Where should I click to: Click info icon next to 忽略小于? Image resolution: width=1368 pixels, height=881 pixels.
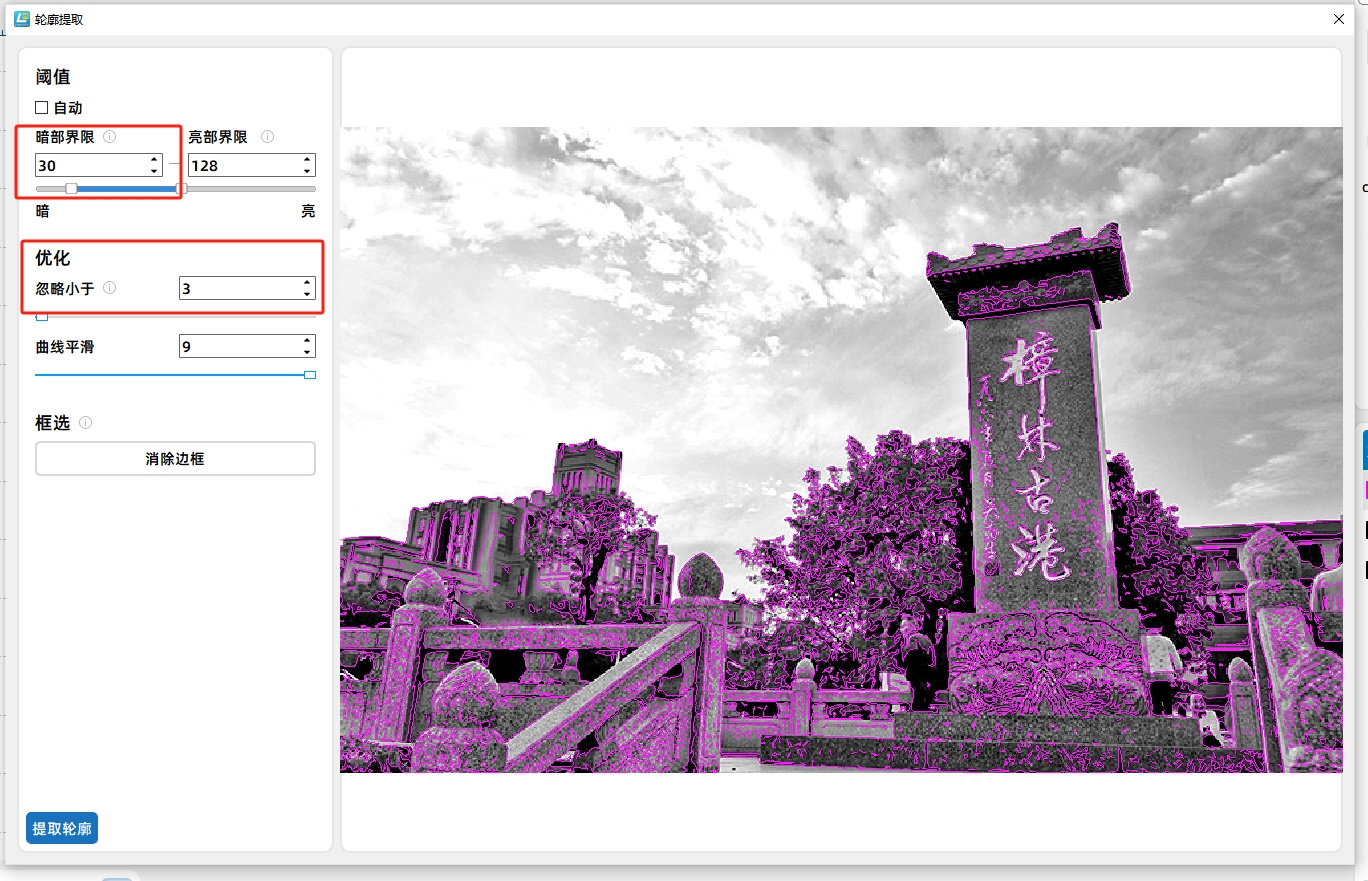[110, 288]
